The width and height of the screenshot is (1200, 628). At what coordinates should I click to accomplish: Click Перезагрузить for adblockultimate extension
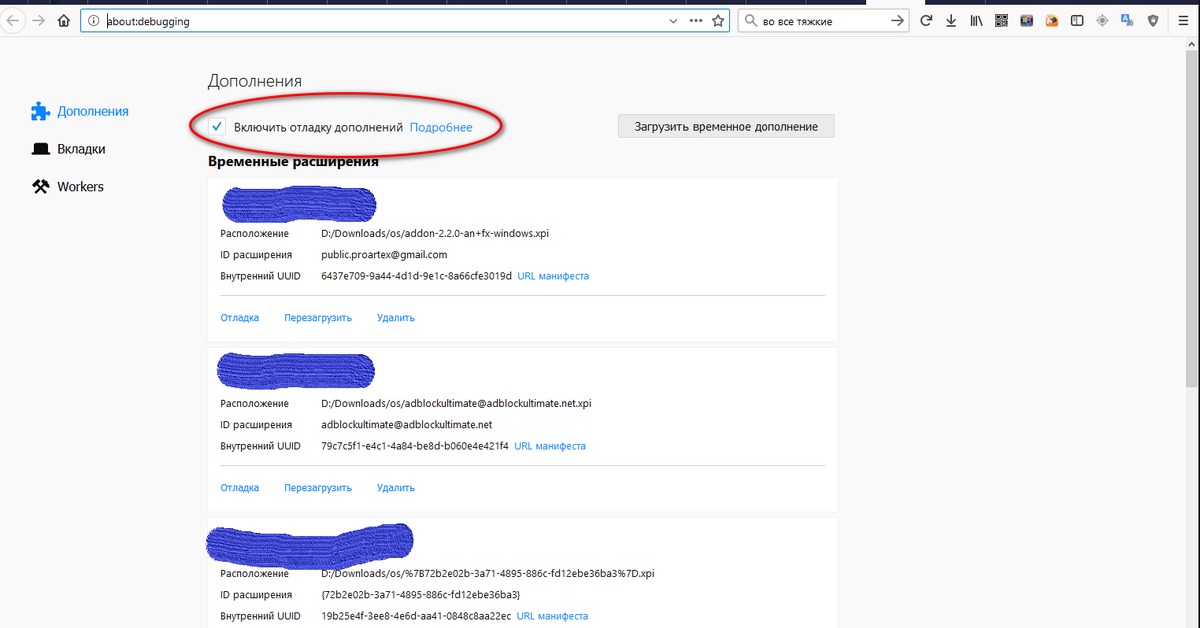(318, 488)
